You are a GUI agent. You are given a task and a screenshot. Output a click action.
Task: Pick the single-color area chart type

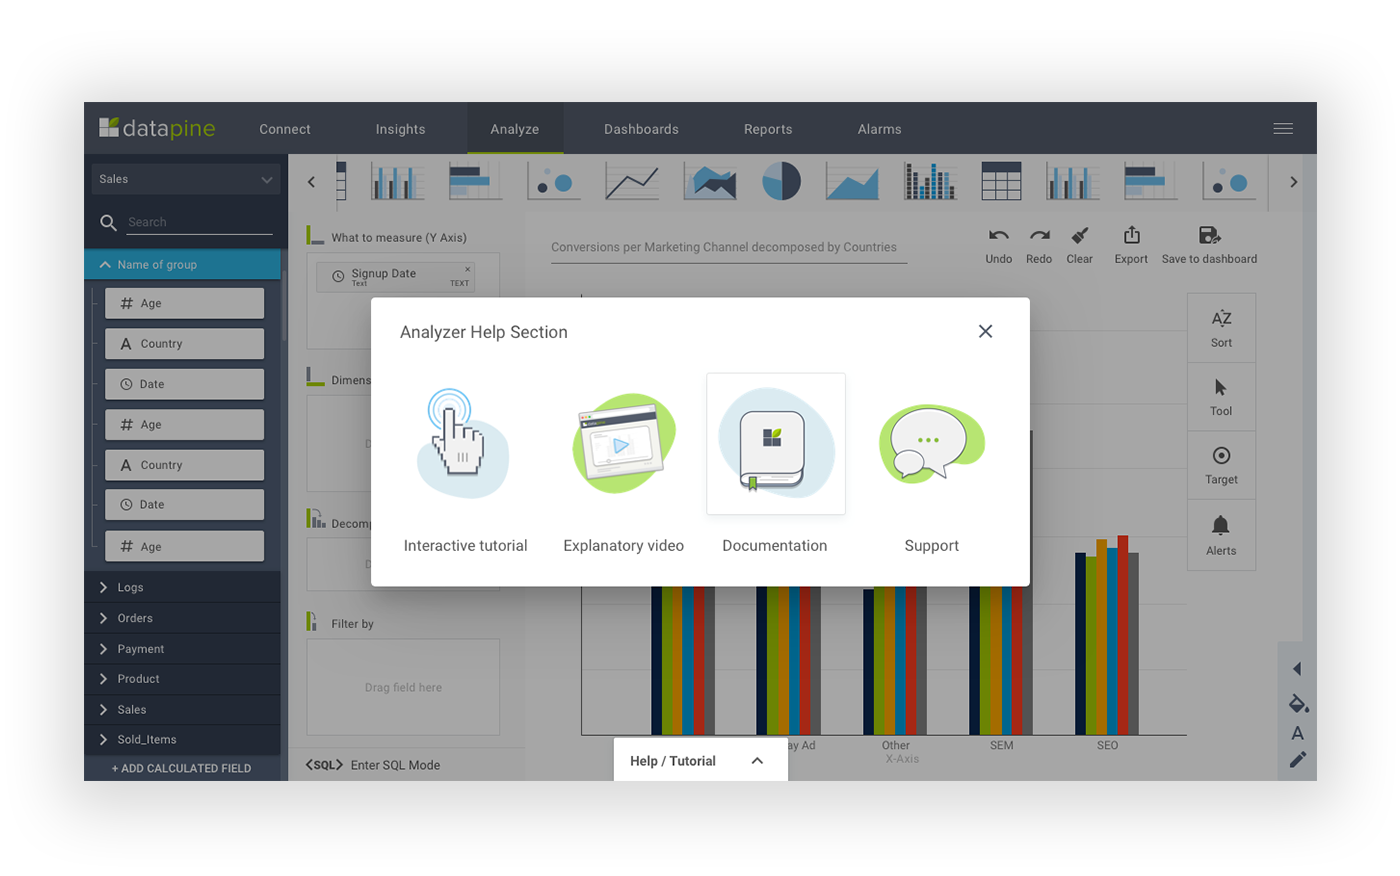[x=852, y=182]
